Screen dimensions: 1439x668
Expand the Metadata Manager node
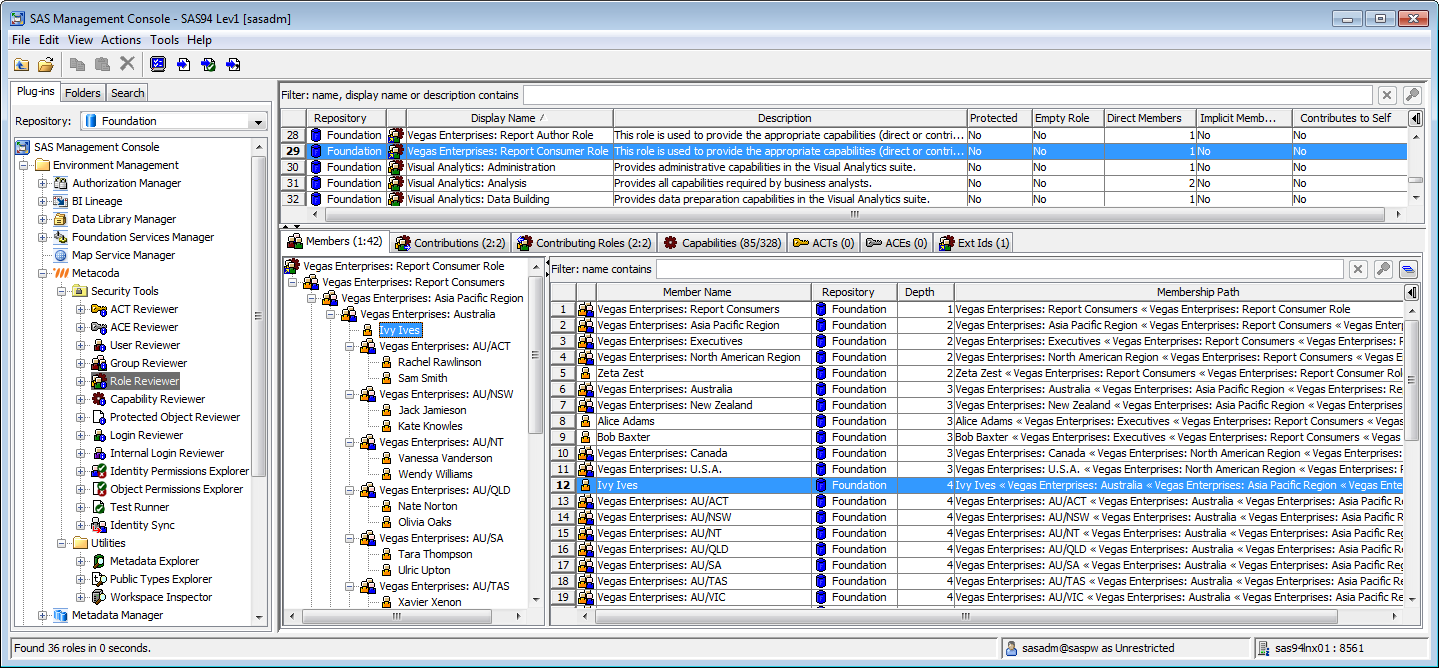42,615
